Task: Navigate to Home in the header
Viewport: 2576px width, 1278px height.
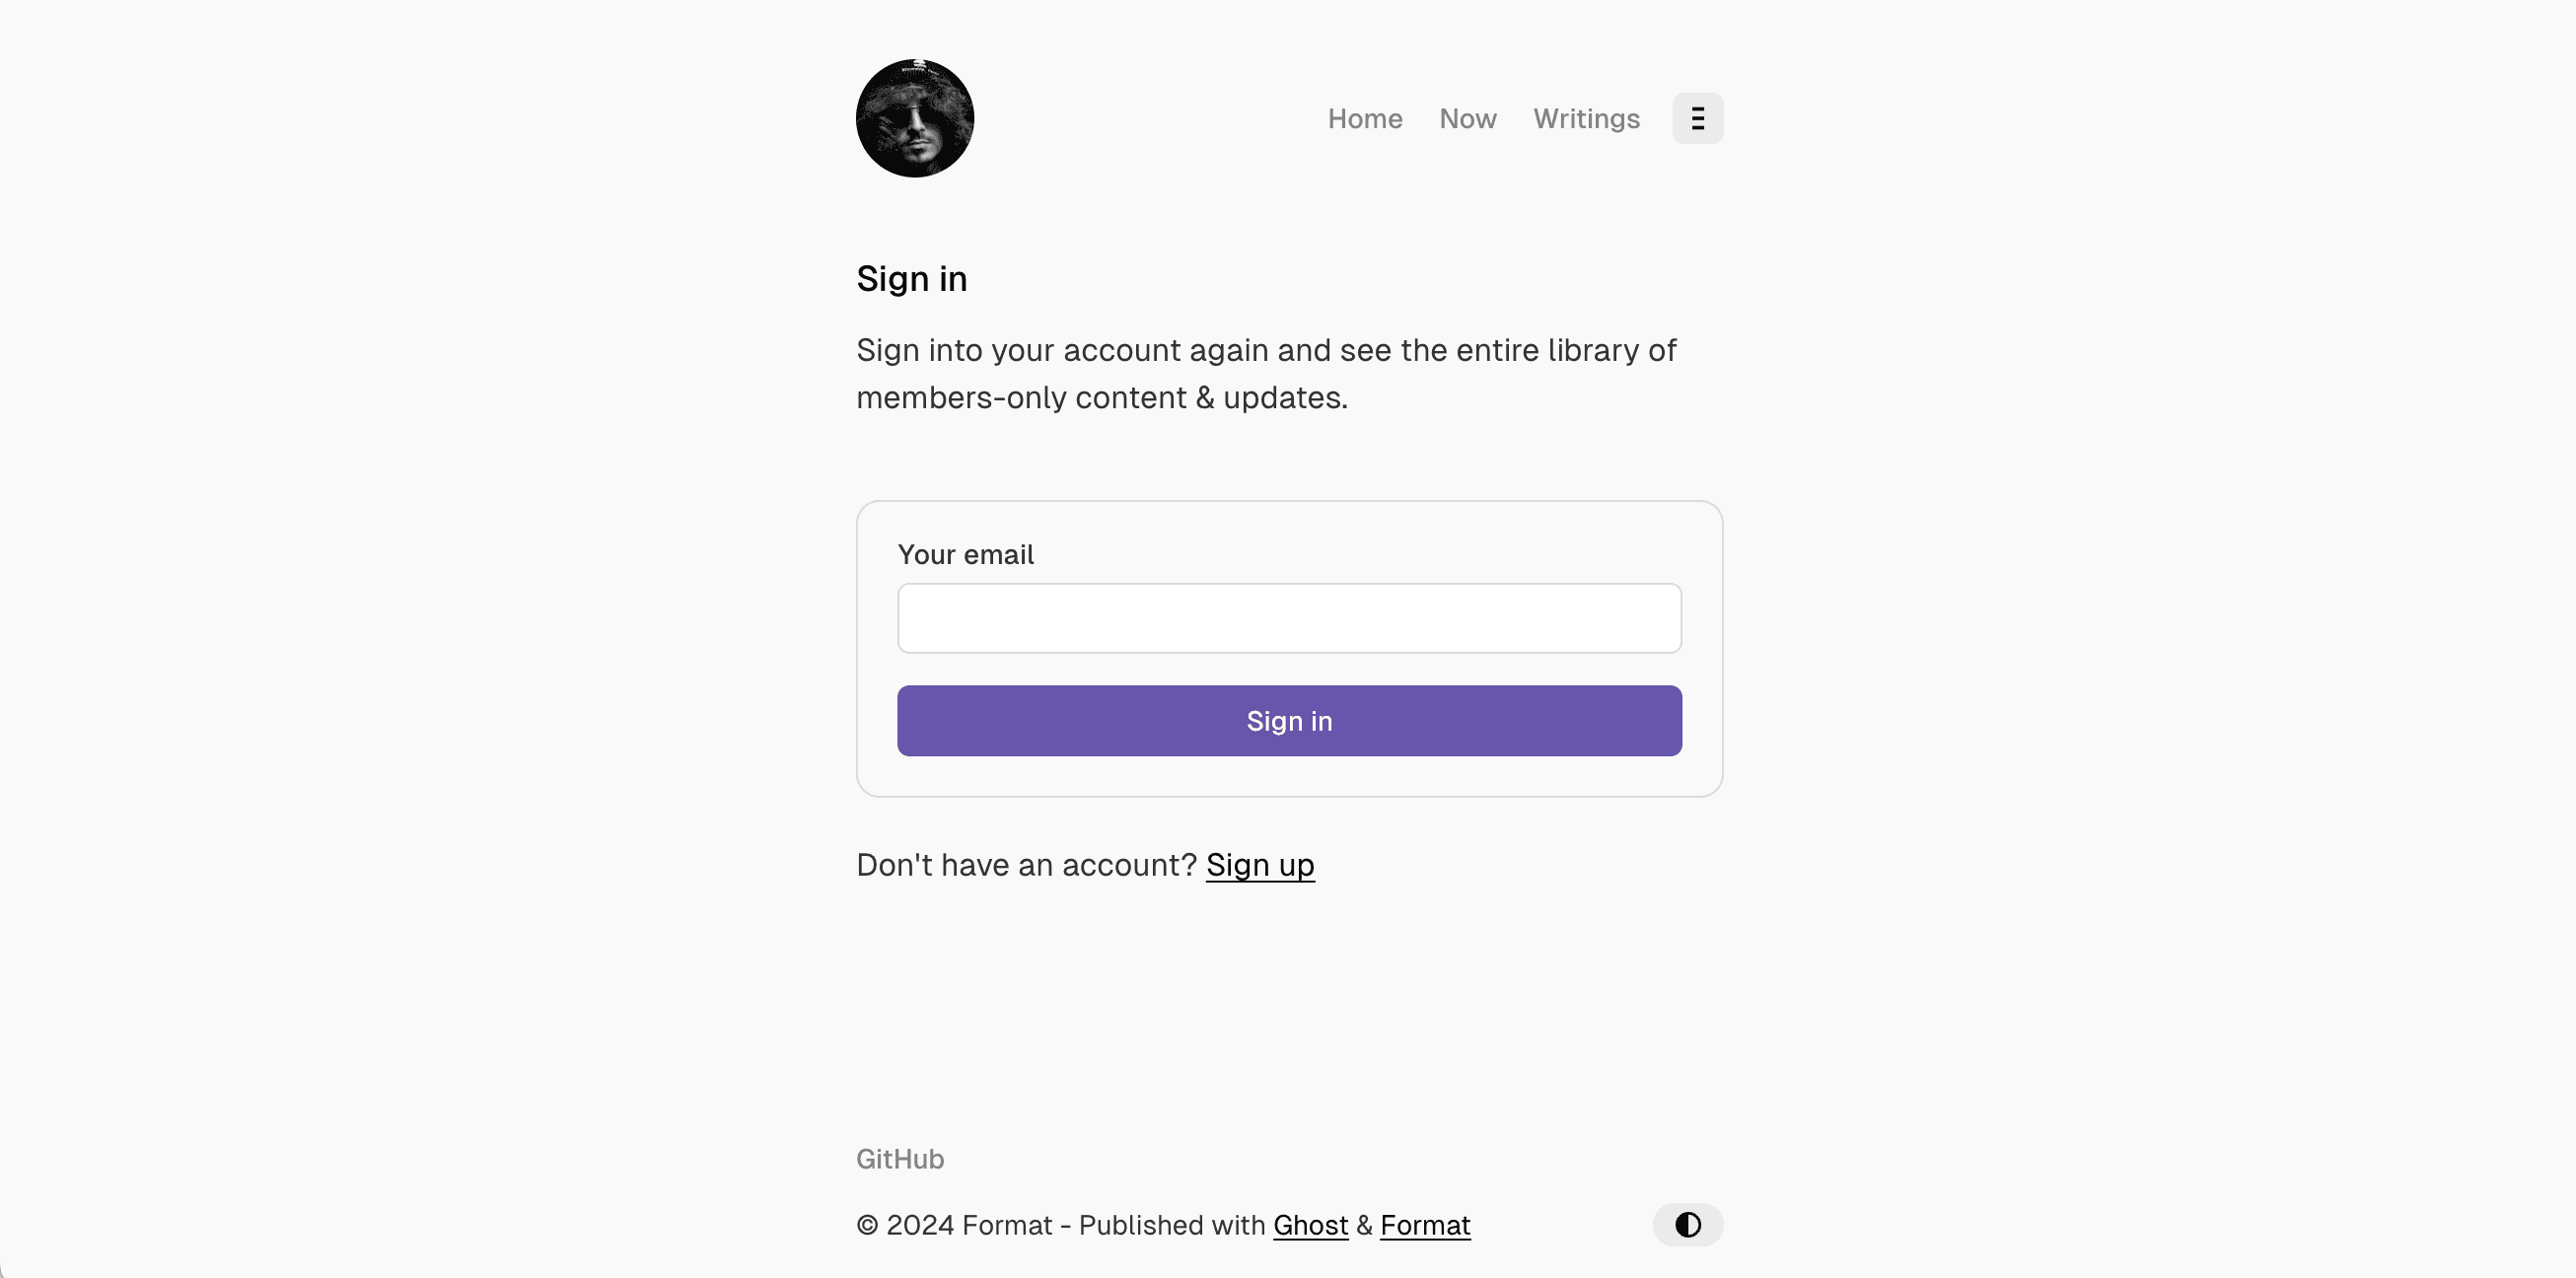Action: click(1365, 118)
